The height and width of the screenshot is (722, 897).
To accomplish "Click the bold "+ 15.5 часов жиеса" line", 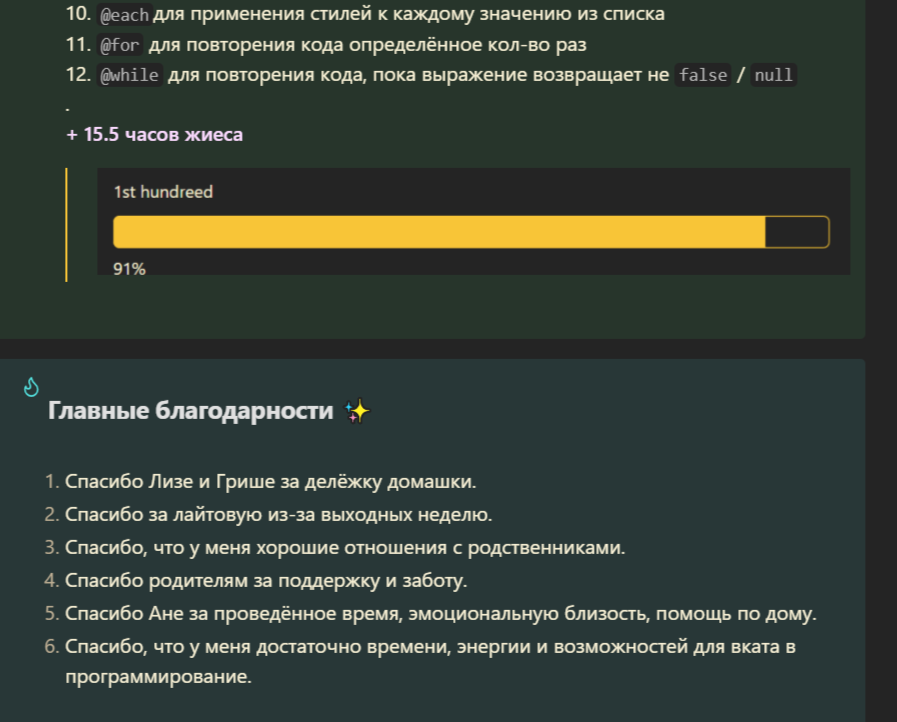I will tap(154, 134).
